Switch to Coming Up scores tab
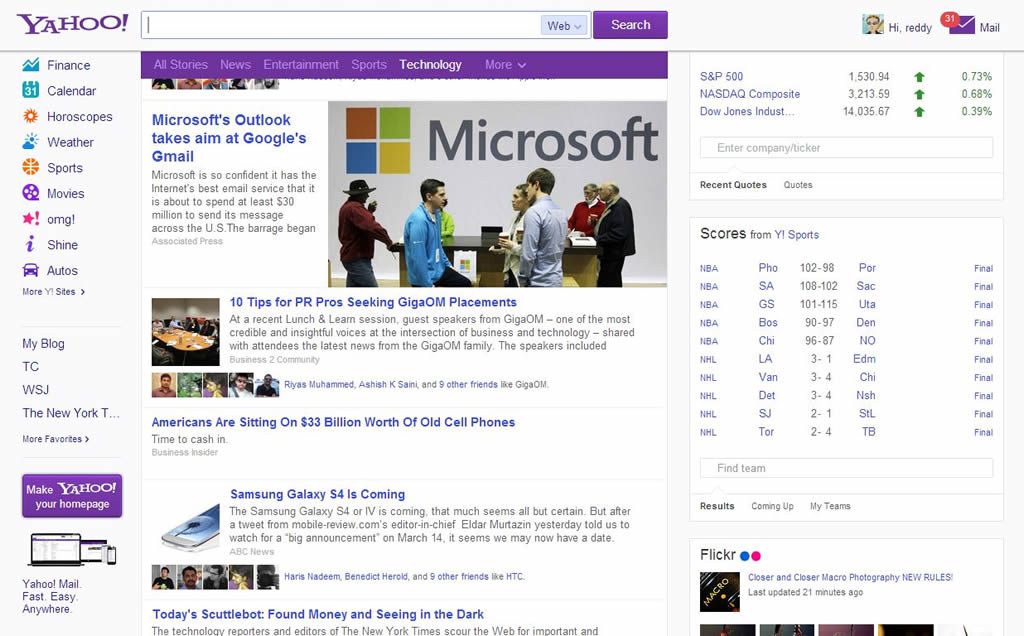Screen dimensions: 1024x636 pos(772,506)
